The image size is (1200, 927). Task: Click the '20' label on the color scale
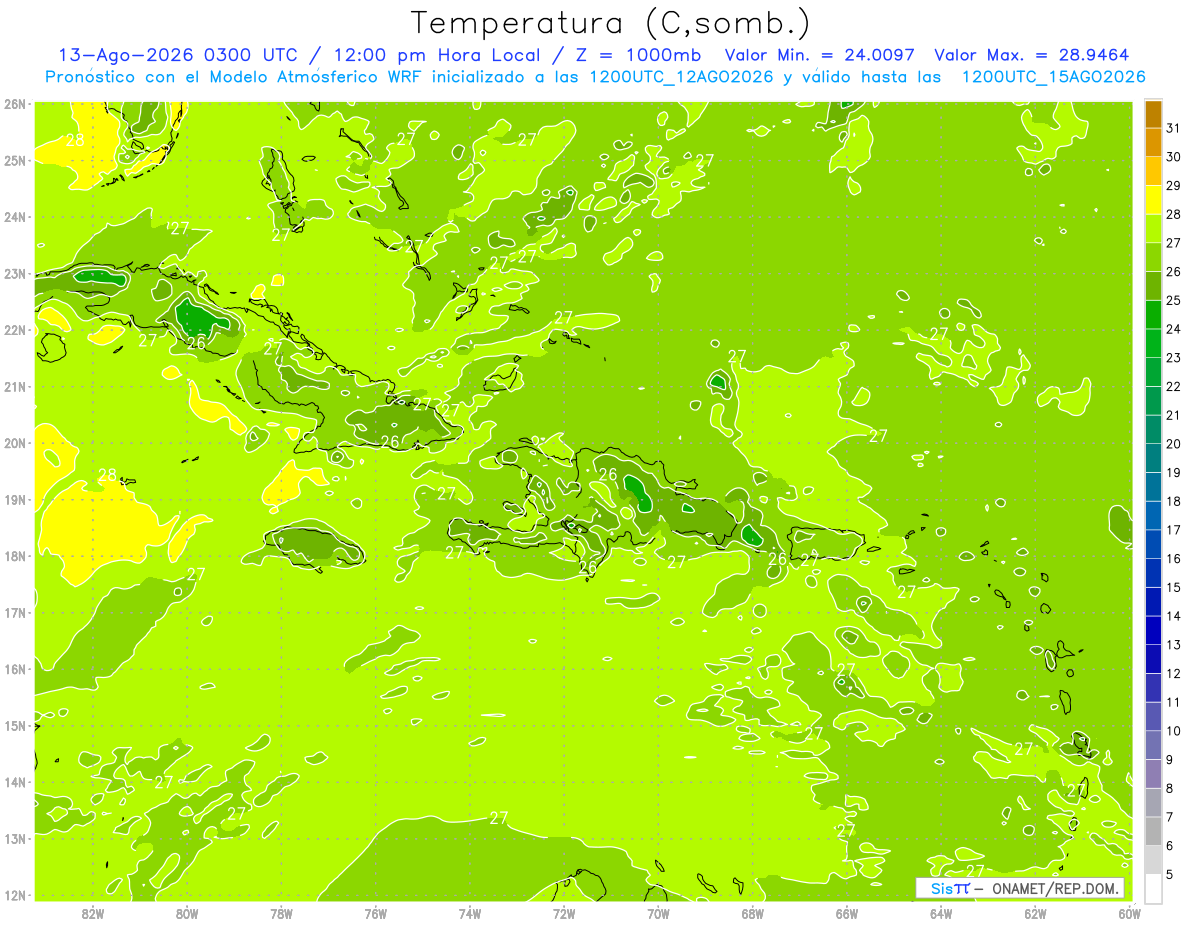[1174, 444]
